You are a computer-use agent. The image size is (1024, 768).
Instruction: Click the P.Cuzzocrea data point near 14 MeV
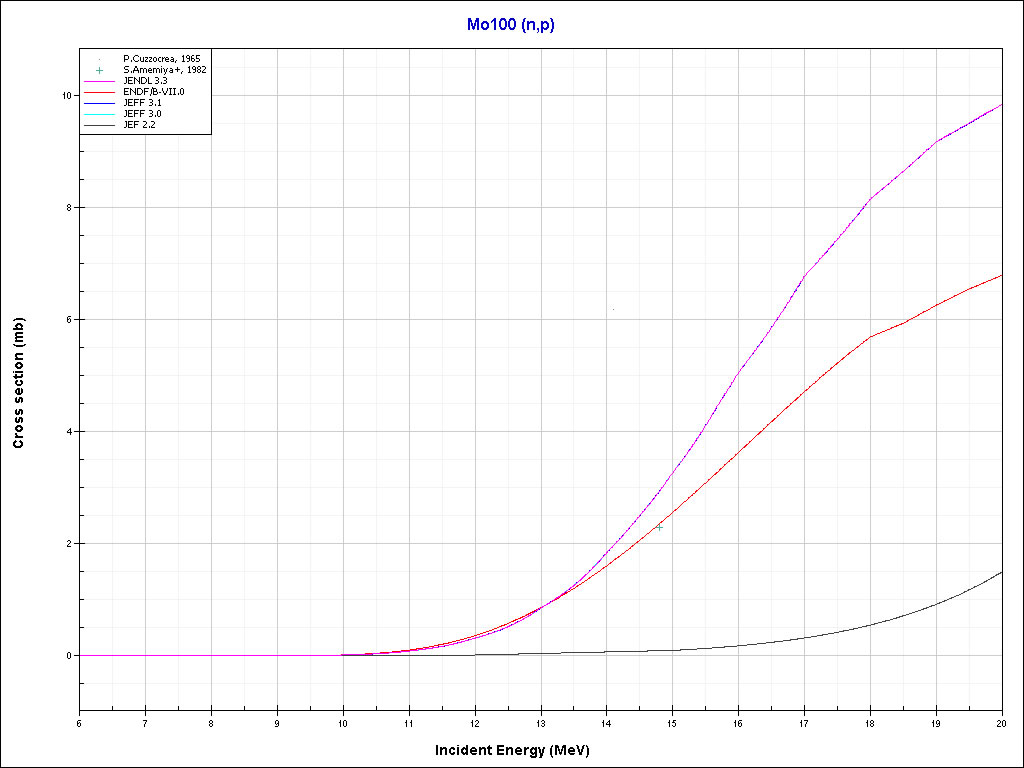[x=613, y=310]
